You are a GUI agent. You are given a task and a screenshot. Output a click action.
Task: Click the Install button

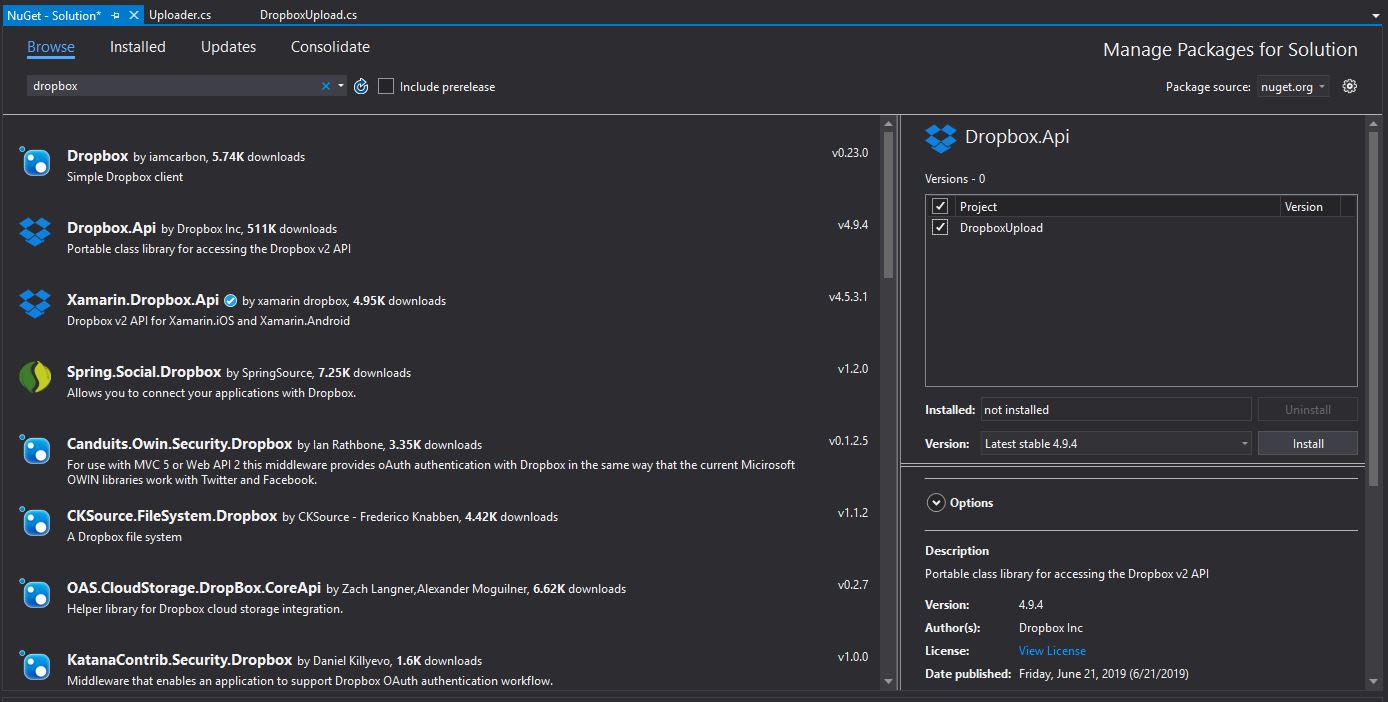(x=1307, y=443)
